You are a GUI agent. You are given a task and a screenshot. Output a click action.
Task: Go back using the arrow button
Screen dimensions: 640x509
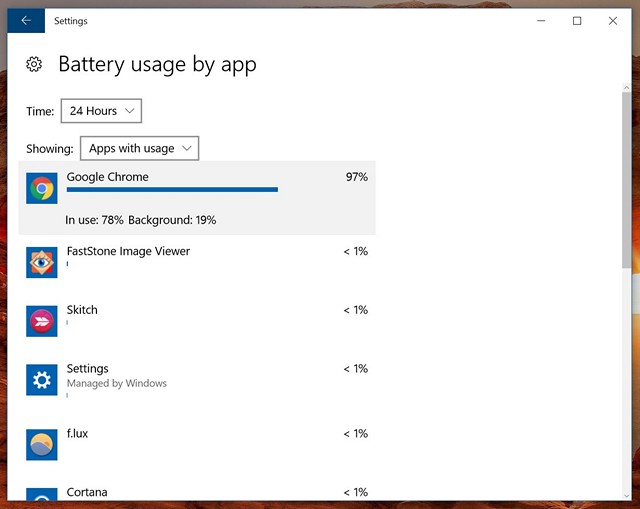[26, 20]
